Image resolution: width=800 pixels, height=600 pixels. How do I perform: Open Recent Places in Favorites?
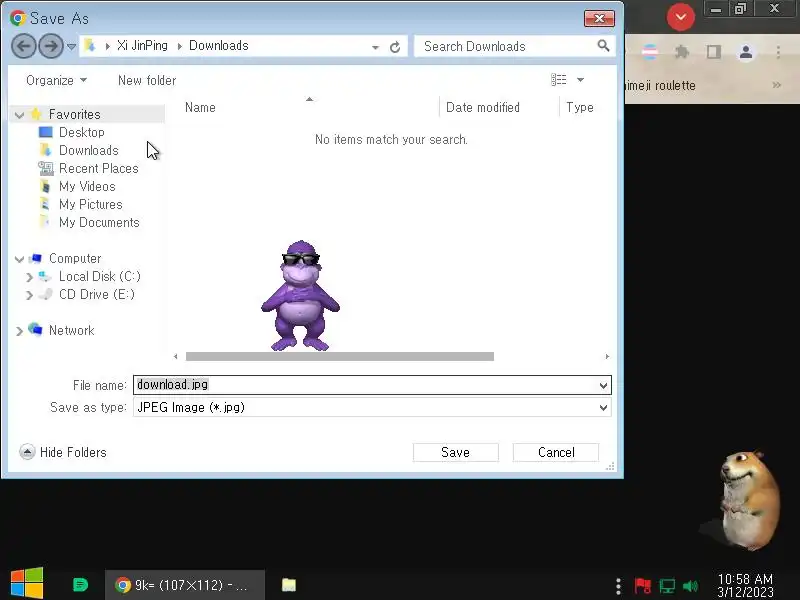pos(98,168)
